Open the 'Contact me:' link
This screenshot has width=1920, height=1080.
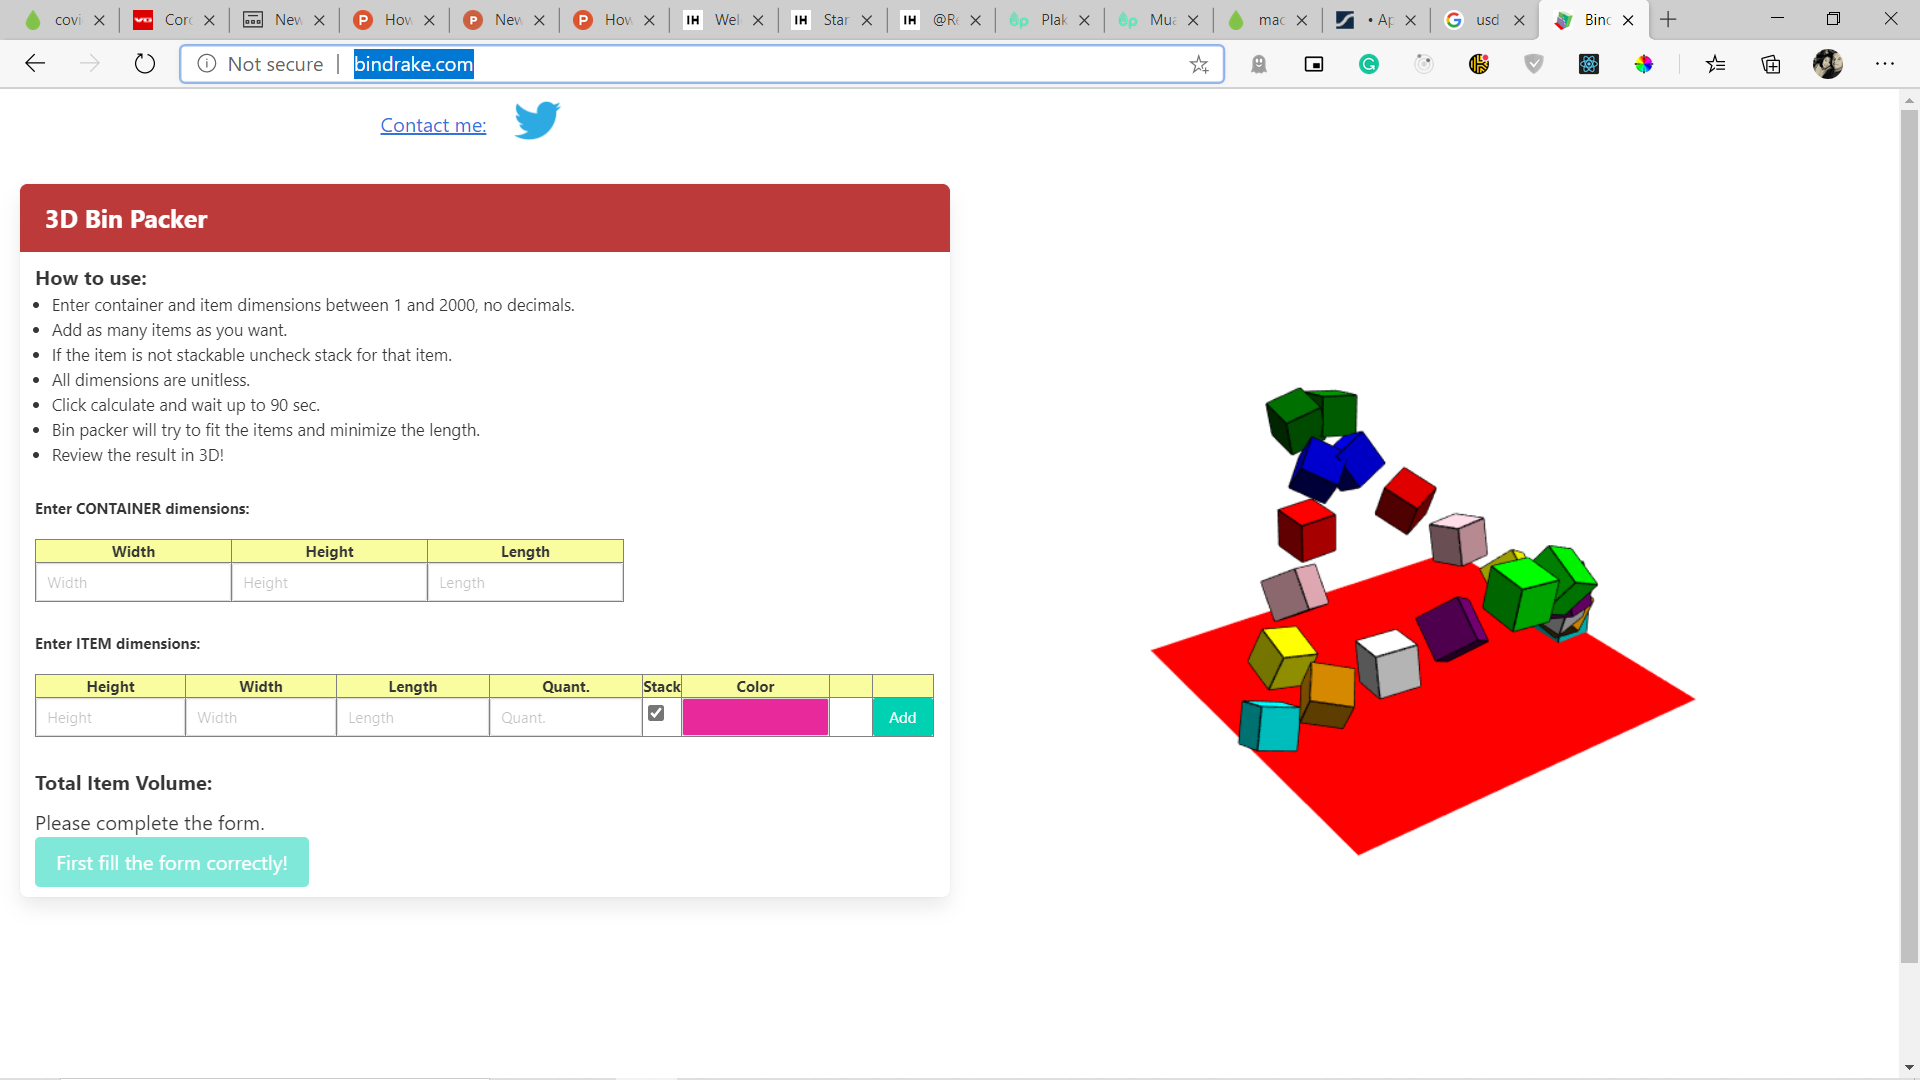(x=433, y=125)
